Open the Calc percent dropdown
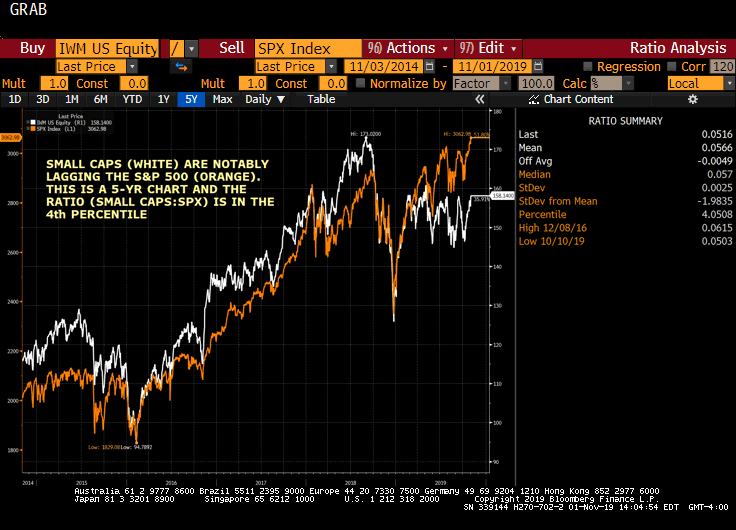The image size is (736, 530). coord(629,84)
